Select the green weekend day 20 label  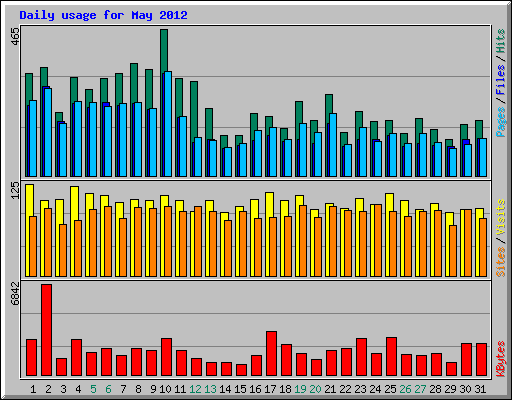[x=315, y=389]
